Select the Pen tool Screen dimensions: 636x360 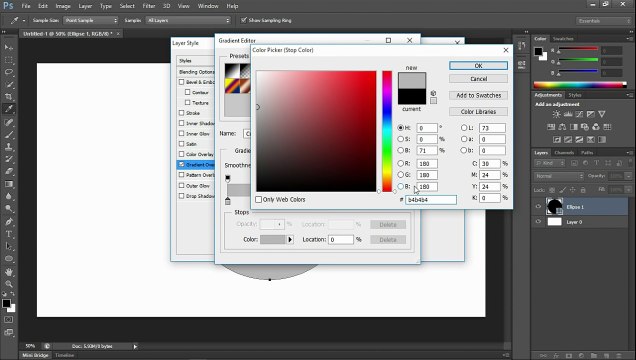(9, 221)
